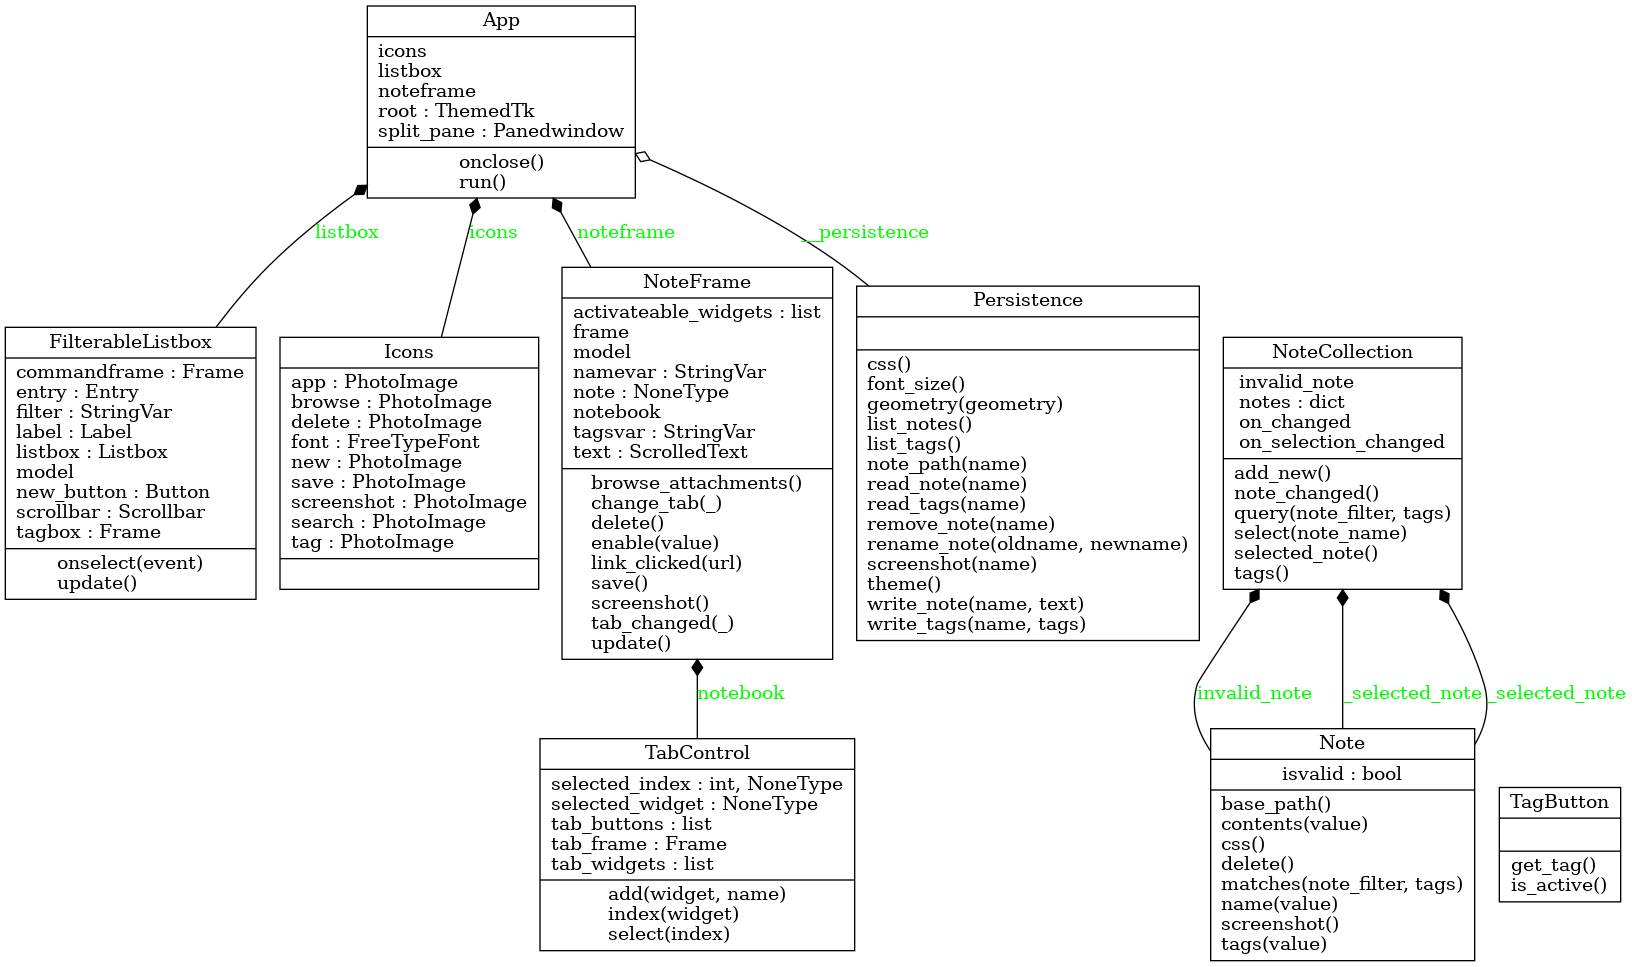1632x967 pixels.
Task: Click the theme() method in Persistence
Action: pos(904,584)
